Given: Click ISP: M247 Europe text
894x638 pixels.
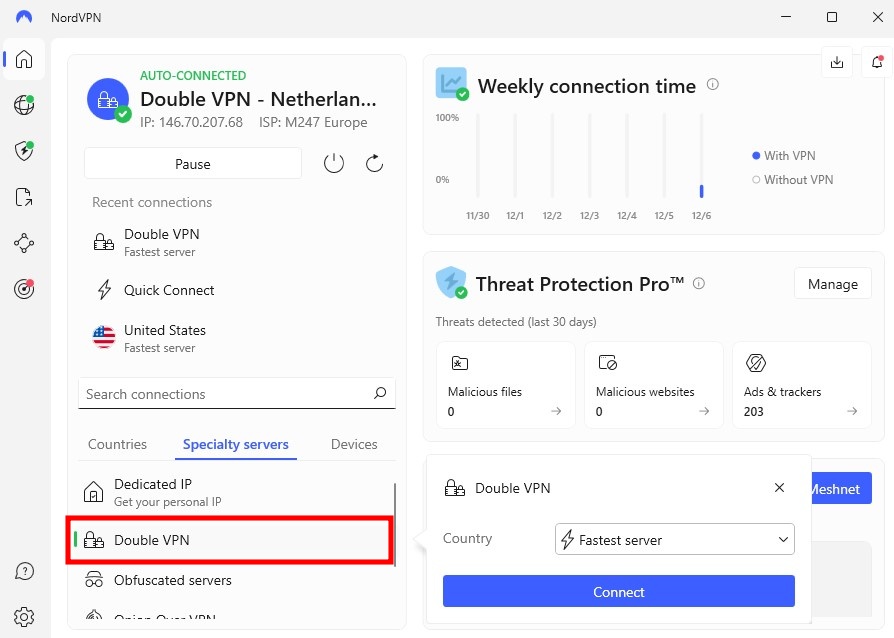Looking at the screenshot, I should click(x=313, y=122).
